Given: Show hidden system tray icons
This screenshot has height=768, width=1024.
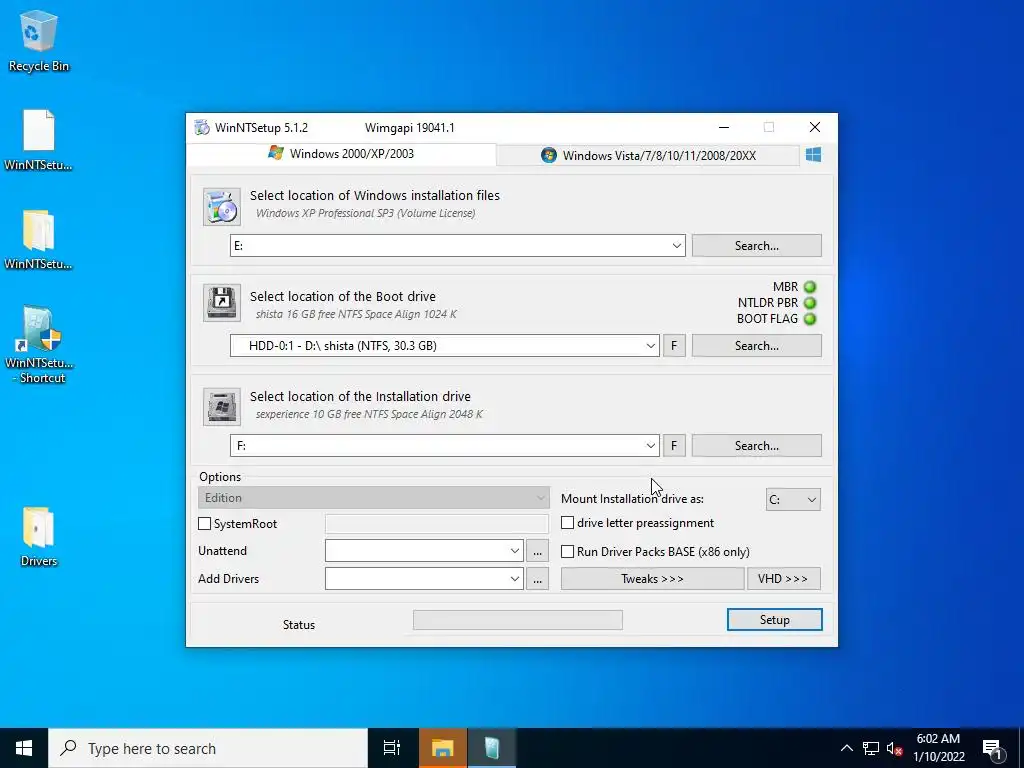Looking at the screenshot, I should [846, 748].
